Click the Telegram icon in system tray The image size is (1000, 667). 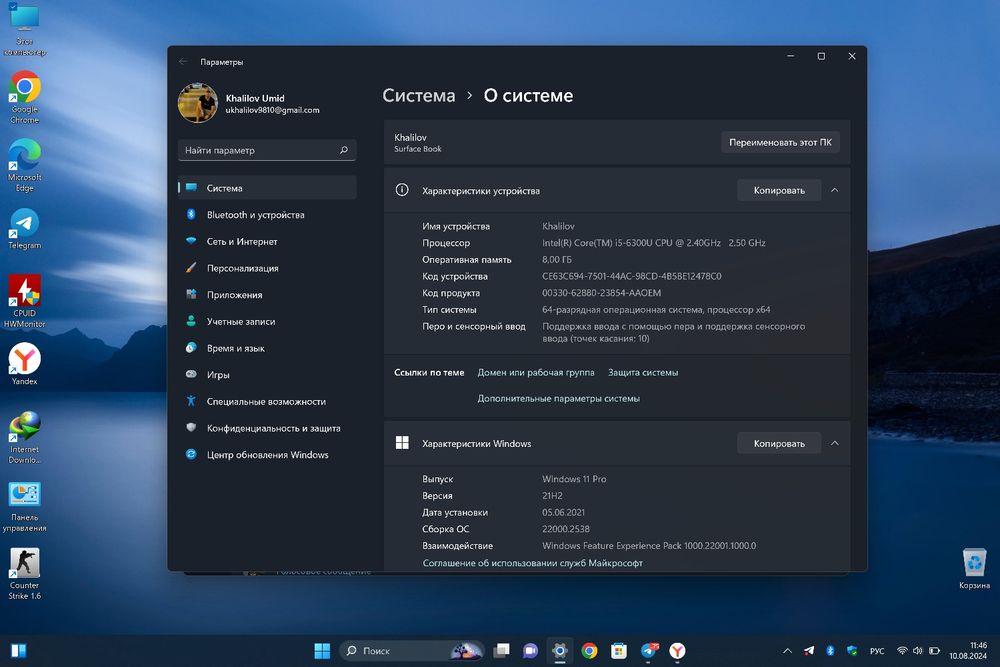pos(809,651)
